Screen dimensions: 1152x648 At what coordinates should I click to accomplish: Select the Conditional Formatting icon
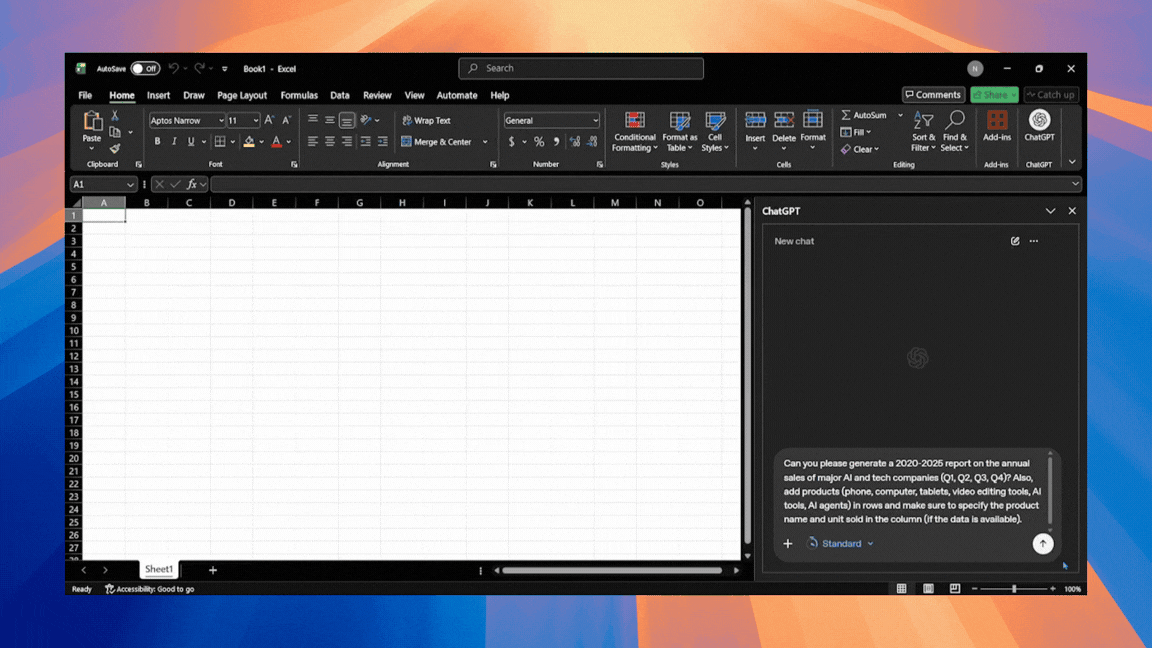[x=634, y=131]
